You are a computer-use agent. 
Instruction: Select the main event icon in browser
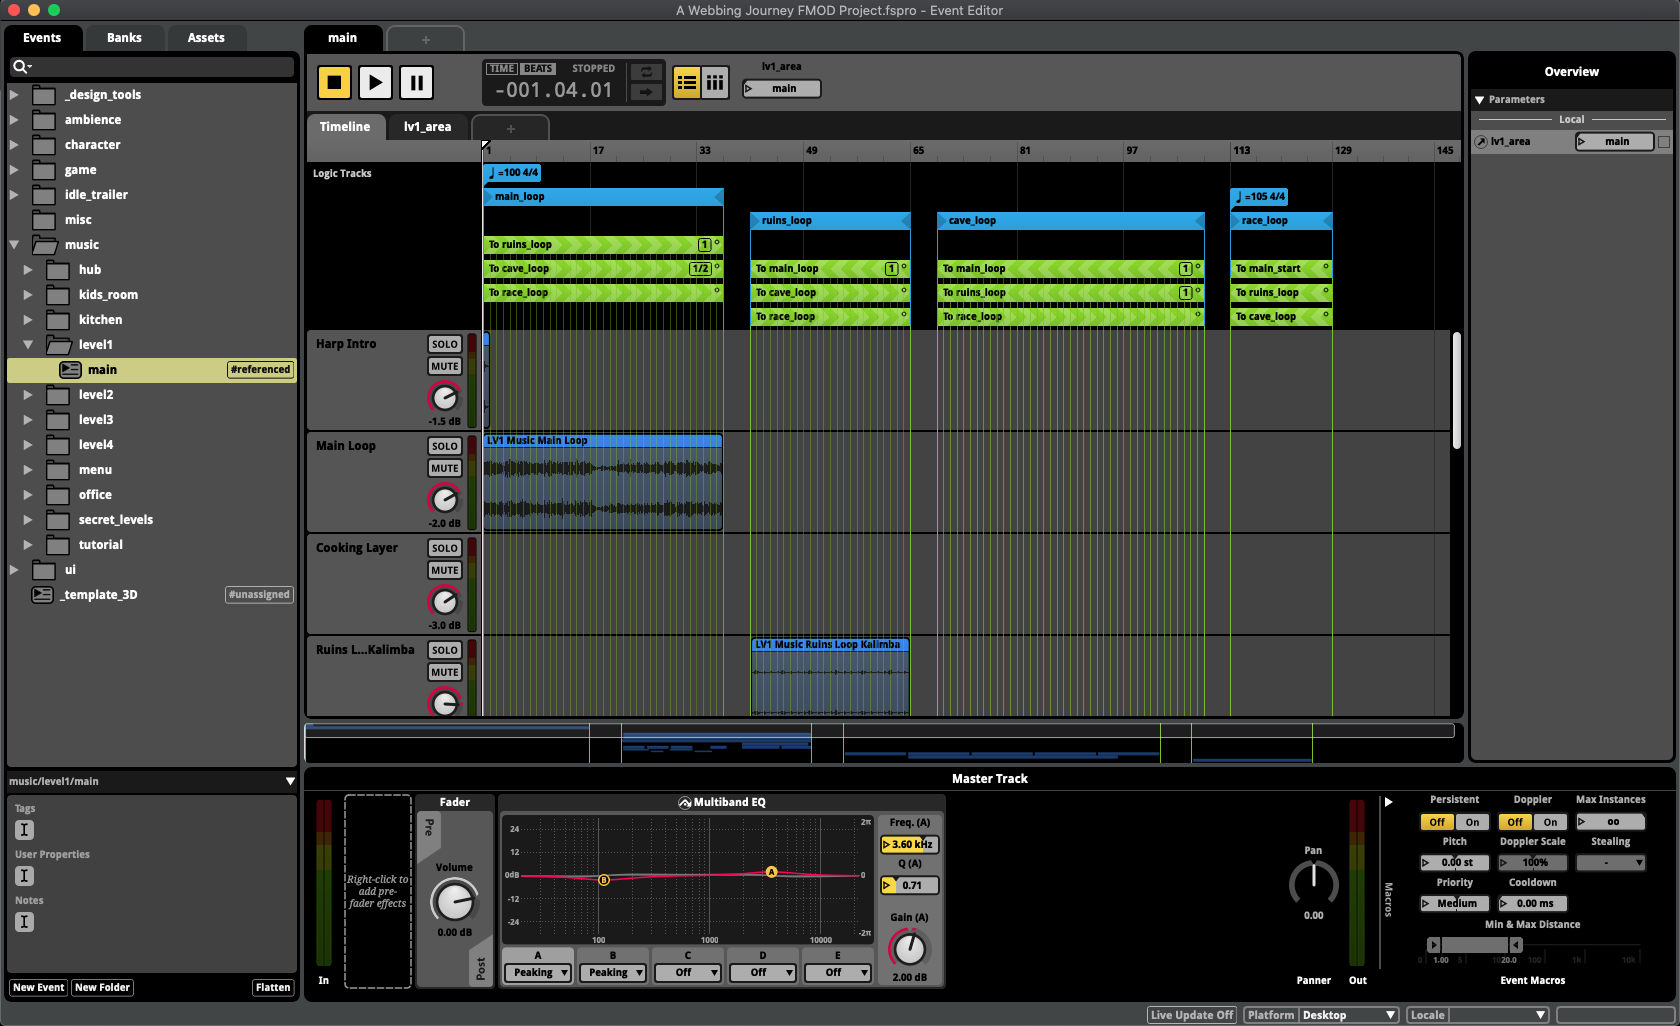pyautogui.click(x=70, y=370)
